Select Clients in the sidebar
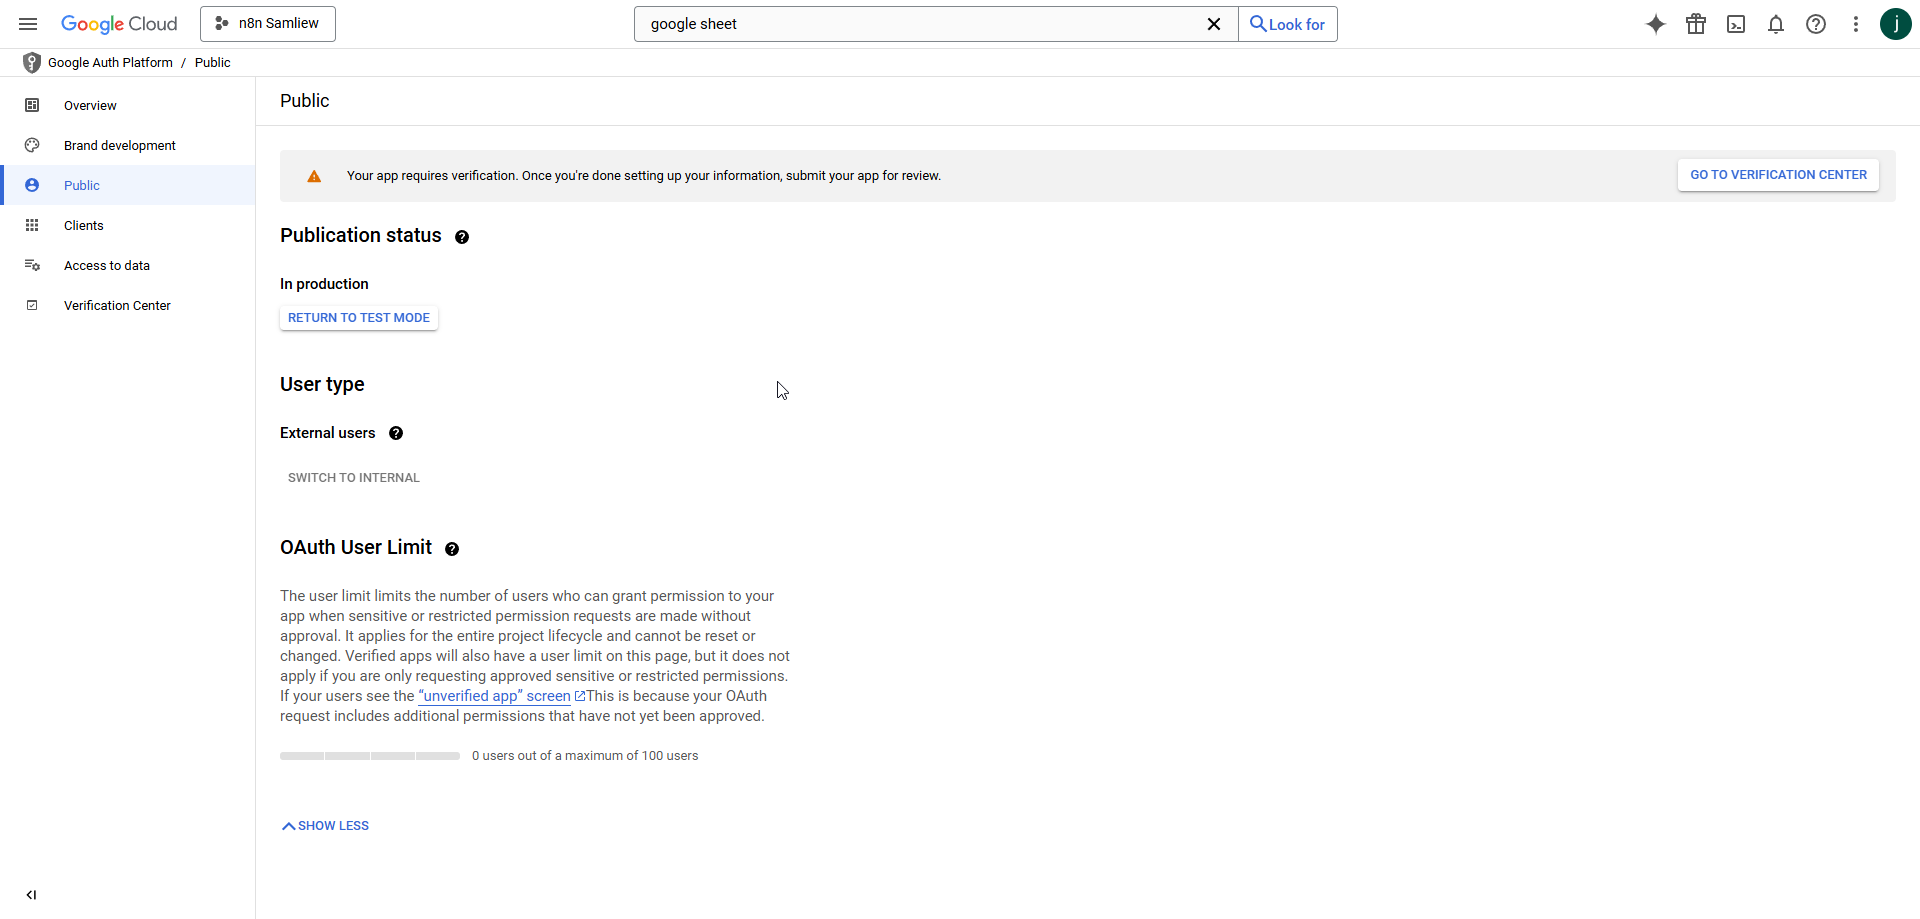1920x919 pixels. click(128, 225)
